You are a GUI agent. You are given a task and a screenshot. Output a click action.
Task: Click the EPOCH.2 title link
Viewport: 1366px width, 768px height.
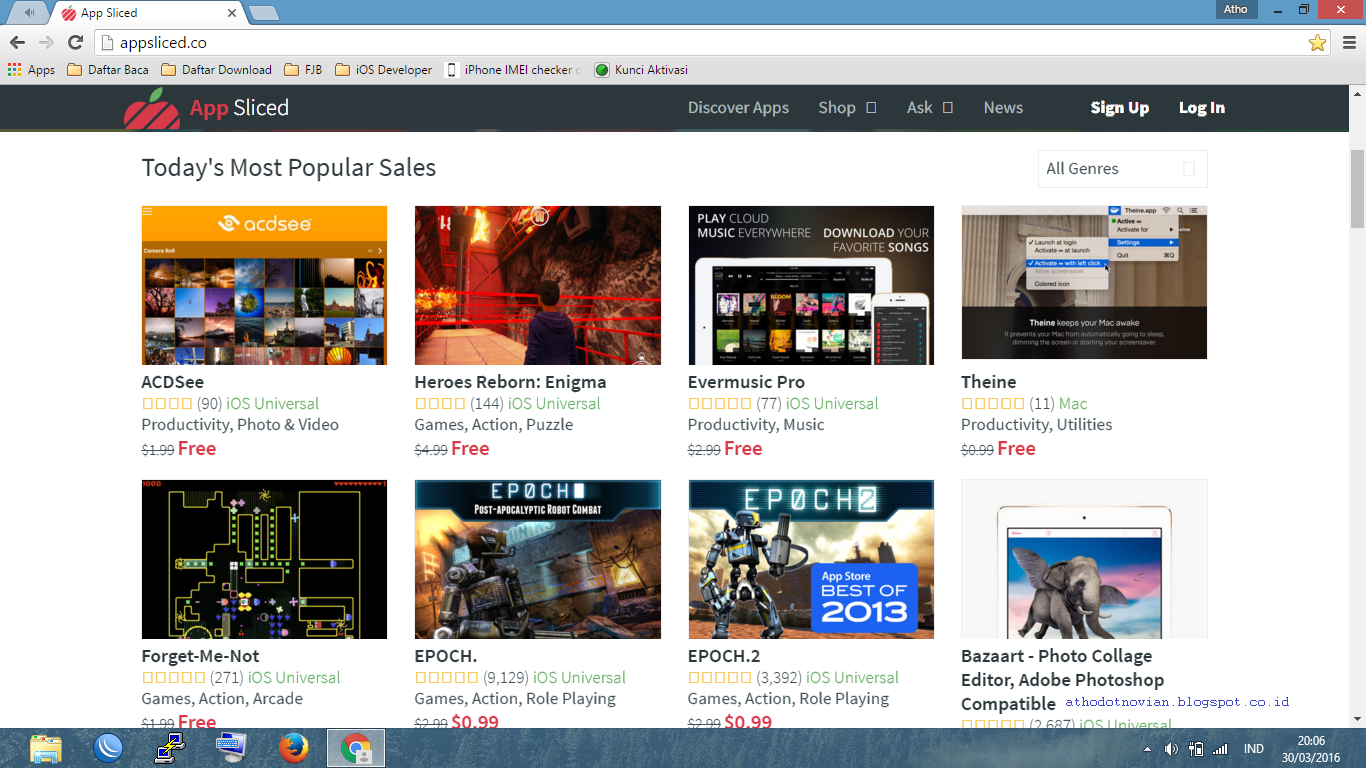(x=724, y=656)
